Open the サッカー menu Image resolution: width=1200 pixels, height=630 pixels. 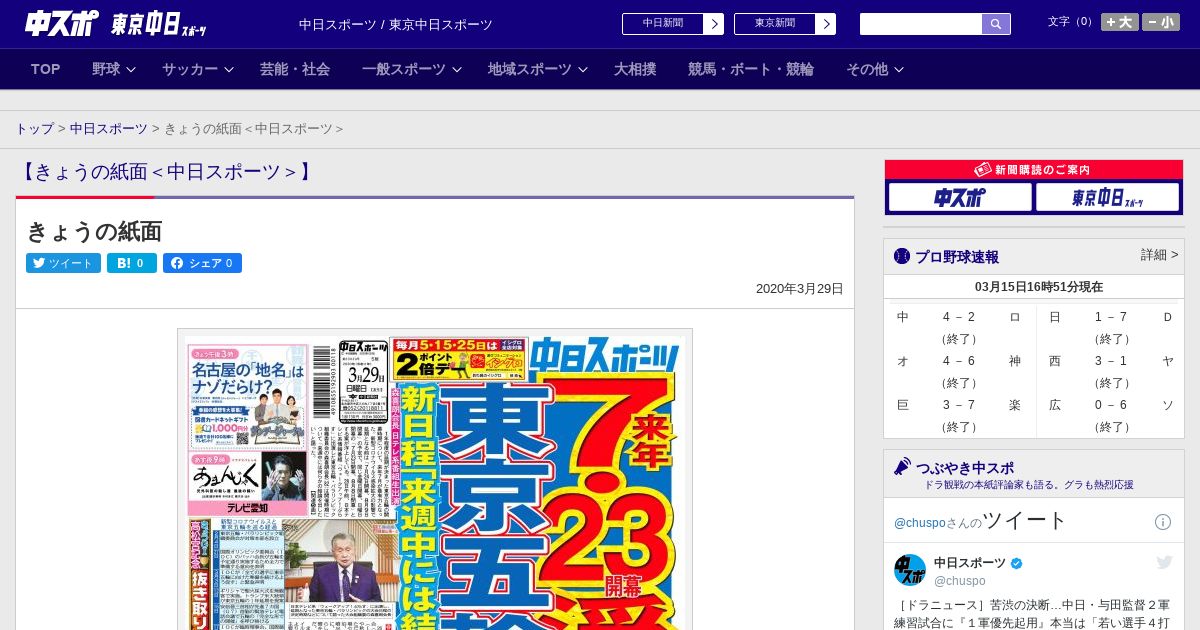click(190, 69)
